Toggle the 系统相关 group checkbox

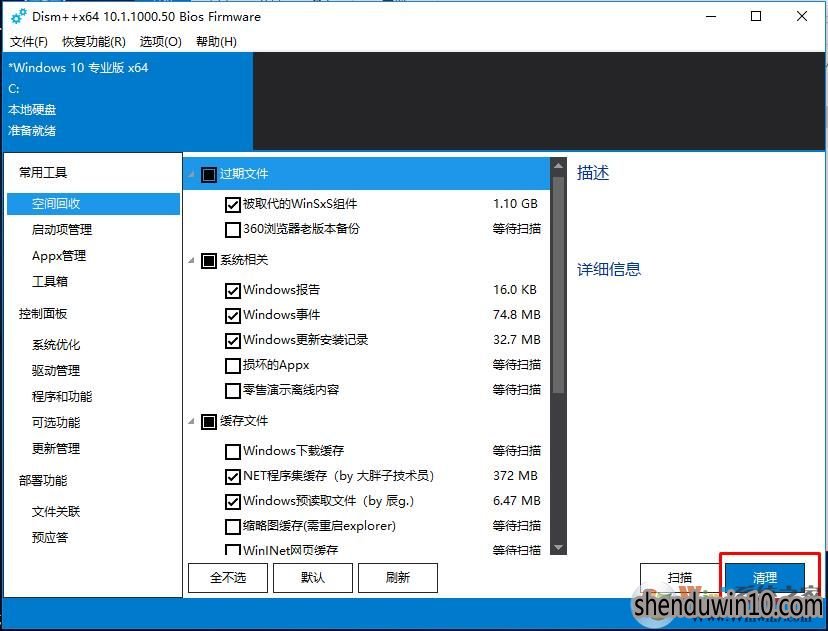tap(209, 260)
